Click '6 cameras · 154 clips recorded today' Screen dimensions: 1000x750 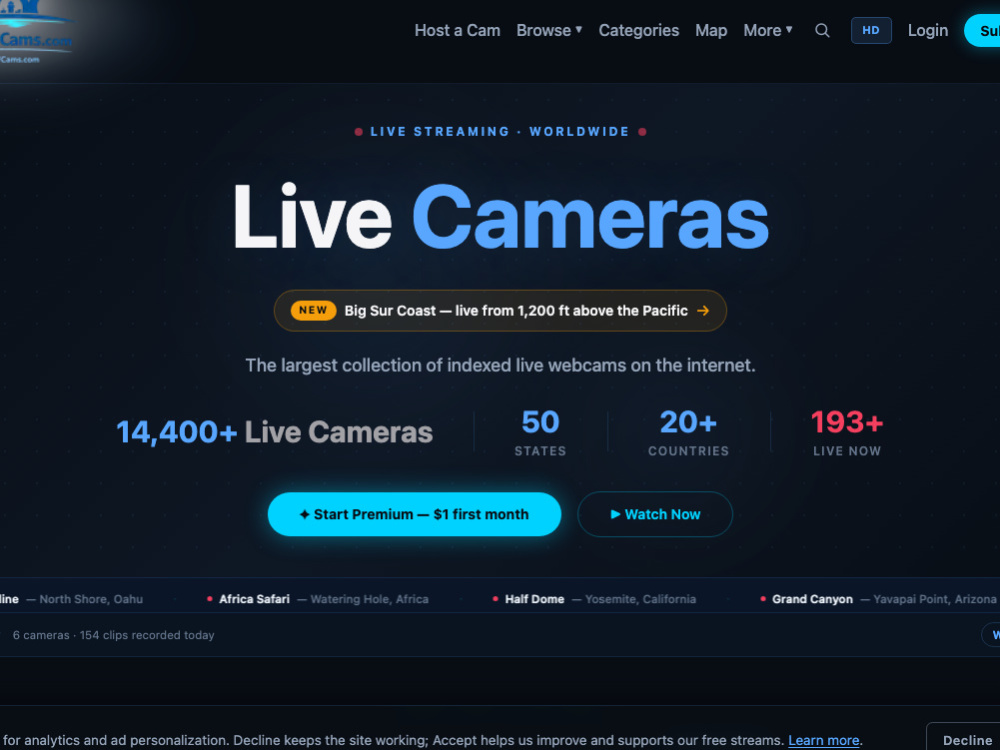click(114, 635)
